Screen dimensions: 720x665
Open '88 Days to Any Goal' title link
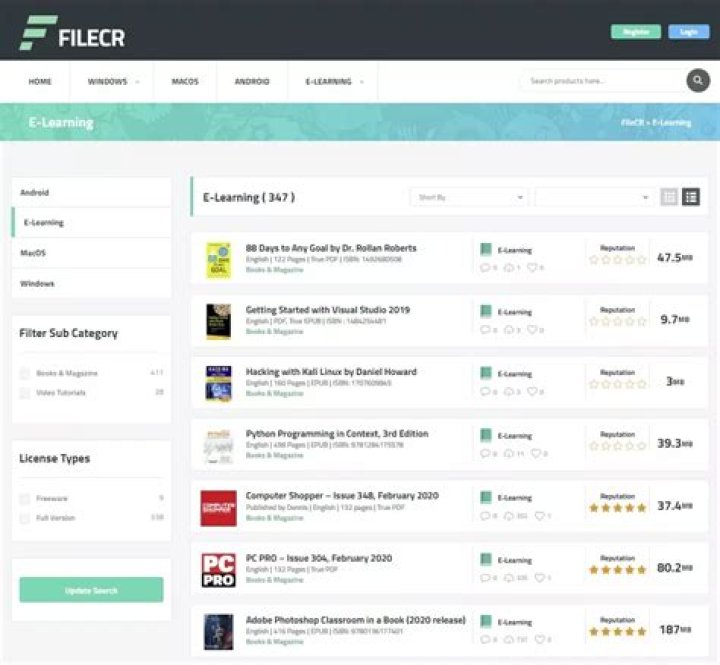(x=331, y=248)
